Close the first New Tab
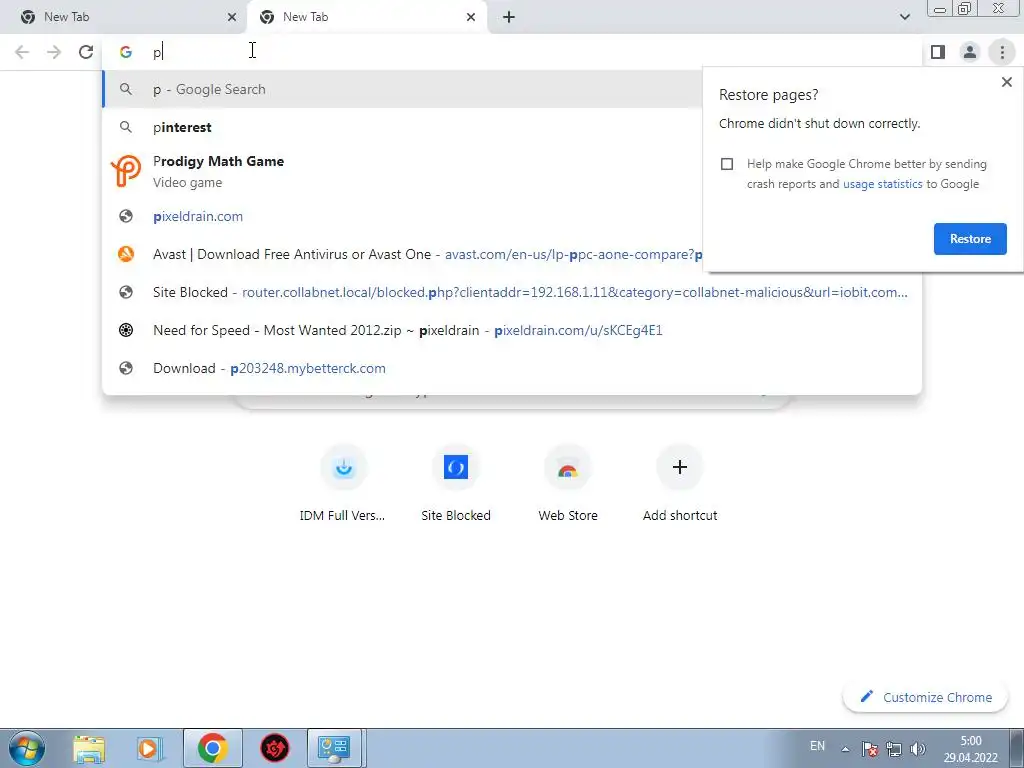This screenshot has width=1024, height=768. (x=232, y=17)
